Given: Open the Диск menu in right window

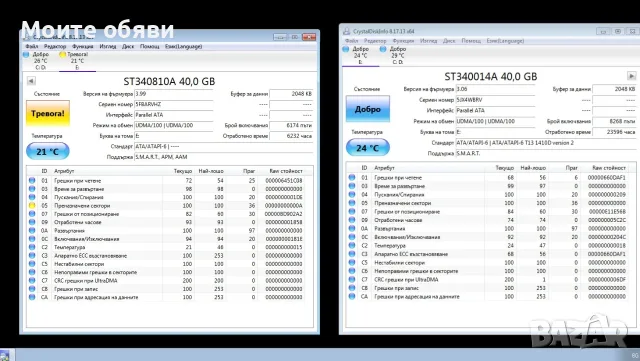Looking at the screenshot, I should 449,41.
